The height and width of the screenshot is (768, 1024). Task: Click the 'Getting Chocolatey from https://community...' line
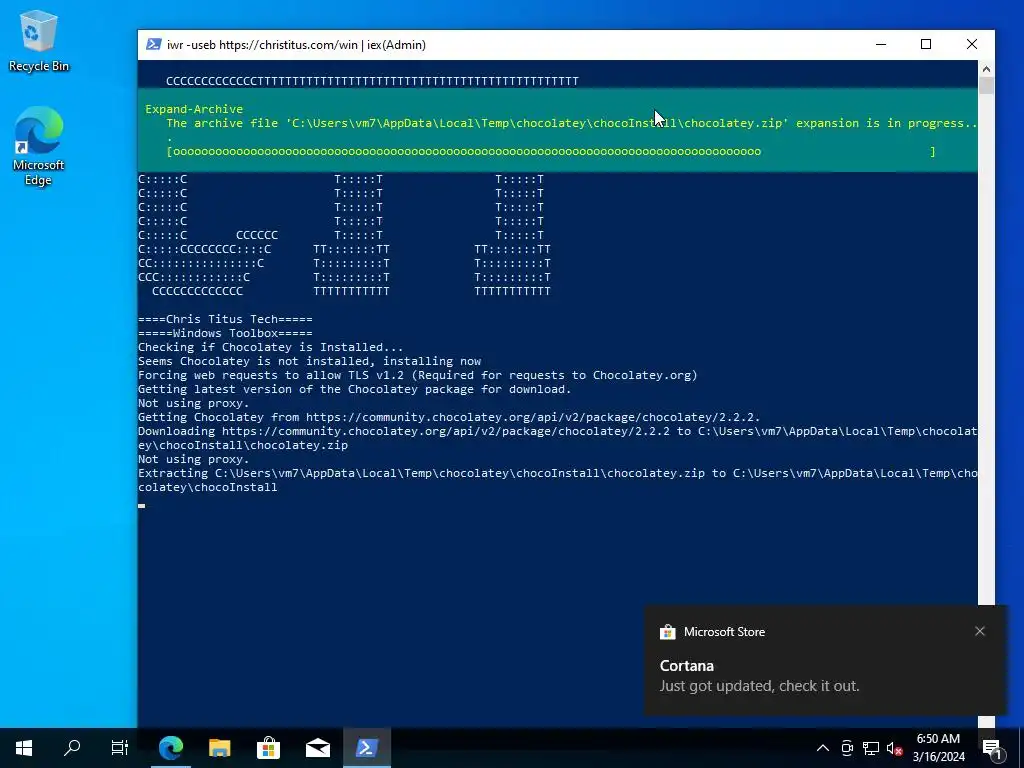449,417
